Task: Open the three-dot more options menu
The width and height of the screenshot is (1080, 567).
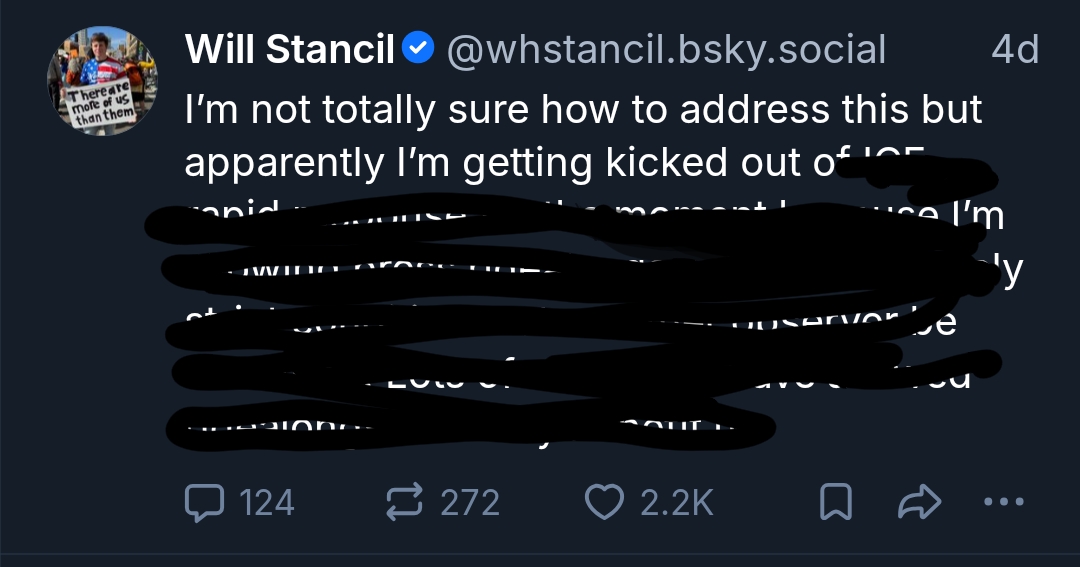Action: click(x=1004, y=502)
